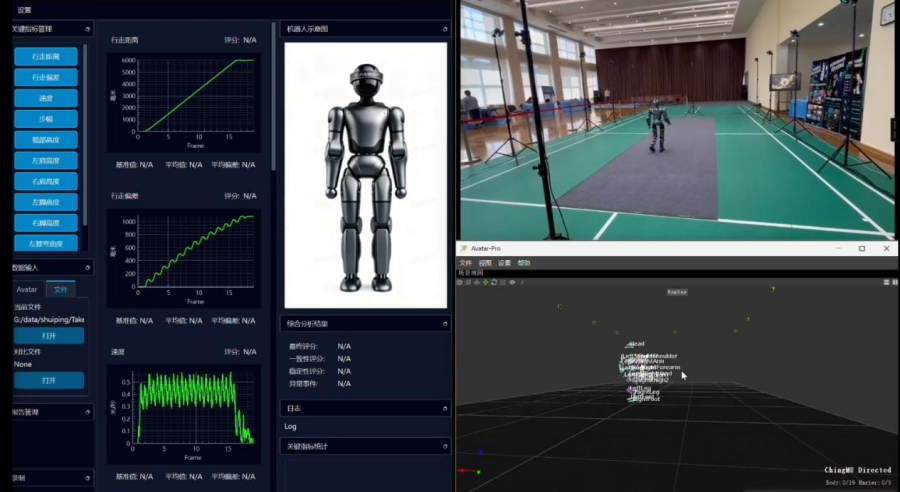The height and width of the screenshot is (492, 900).
Task: Toggle the 综合分析结果 panel float icon
Action: [x=445, y=324]
